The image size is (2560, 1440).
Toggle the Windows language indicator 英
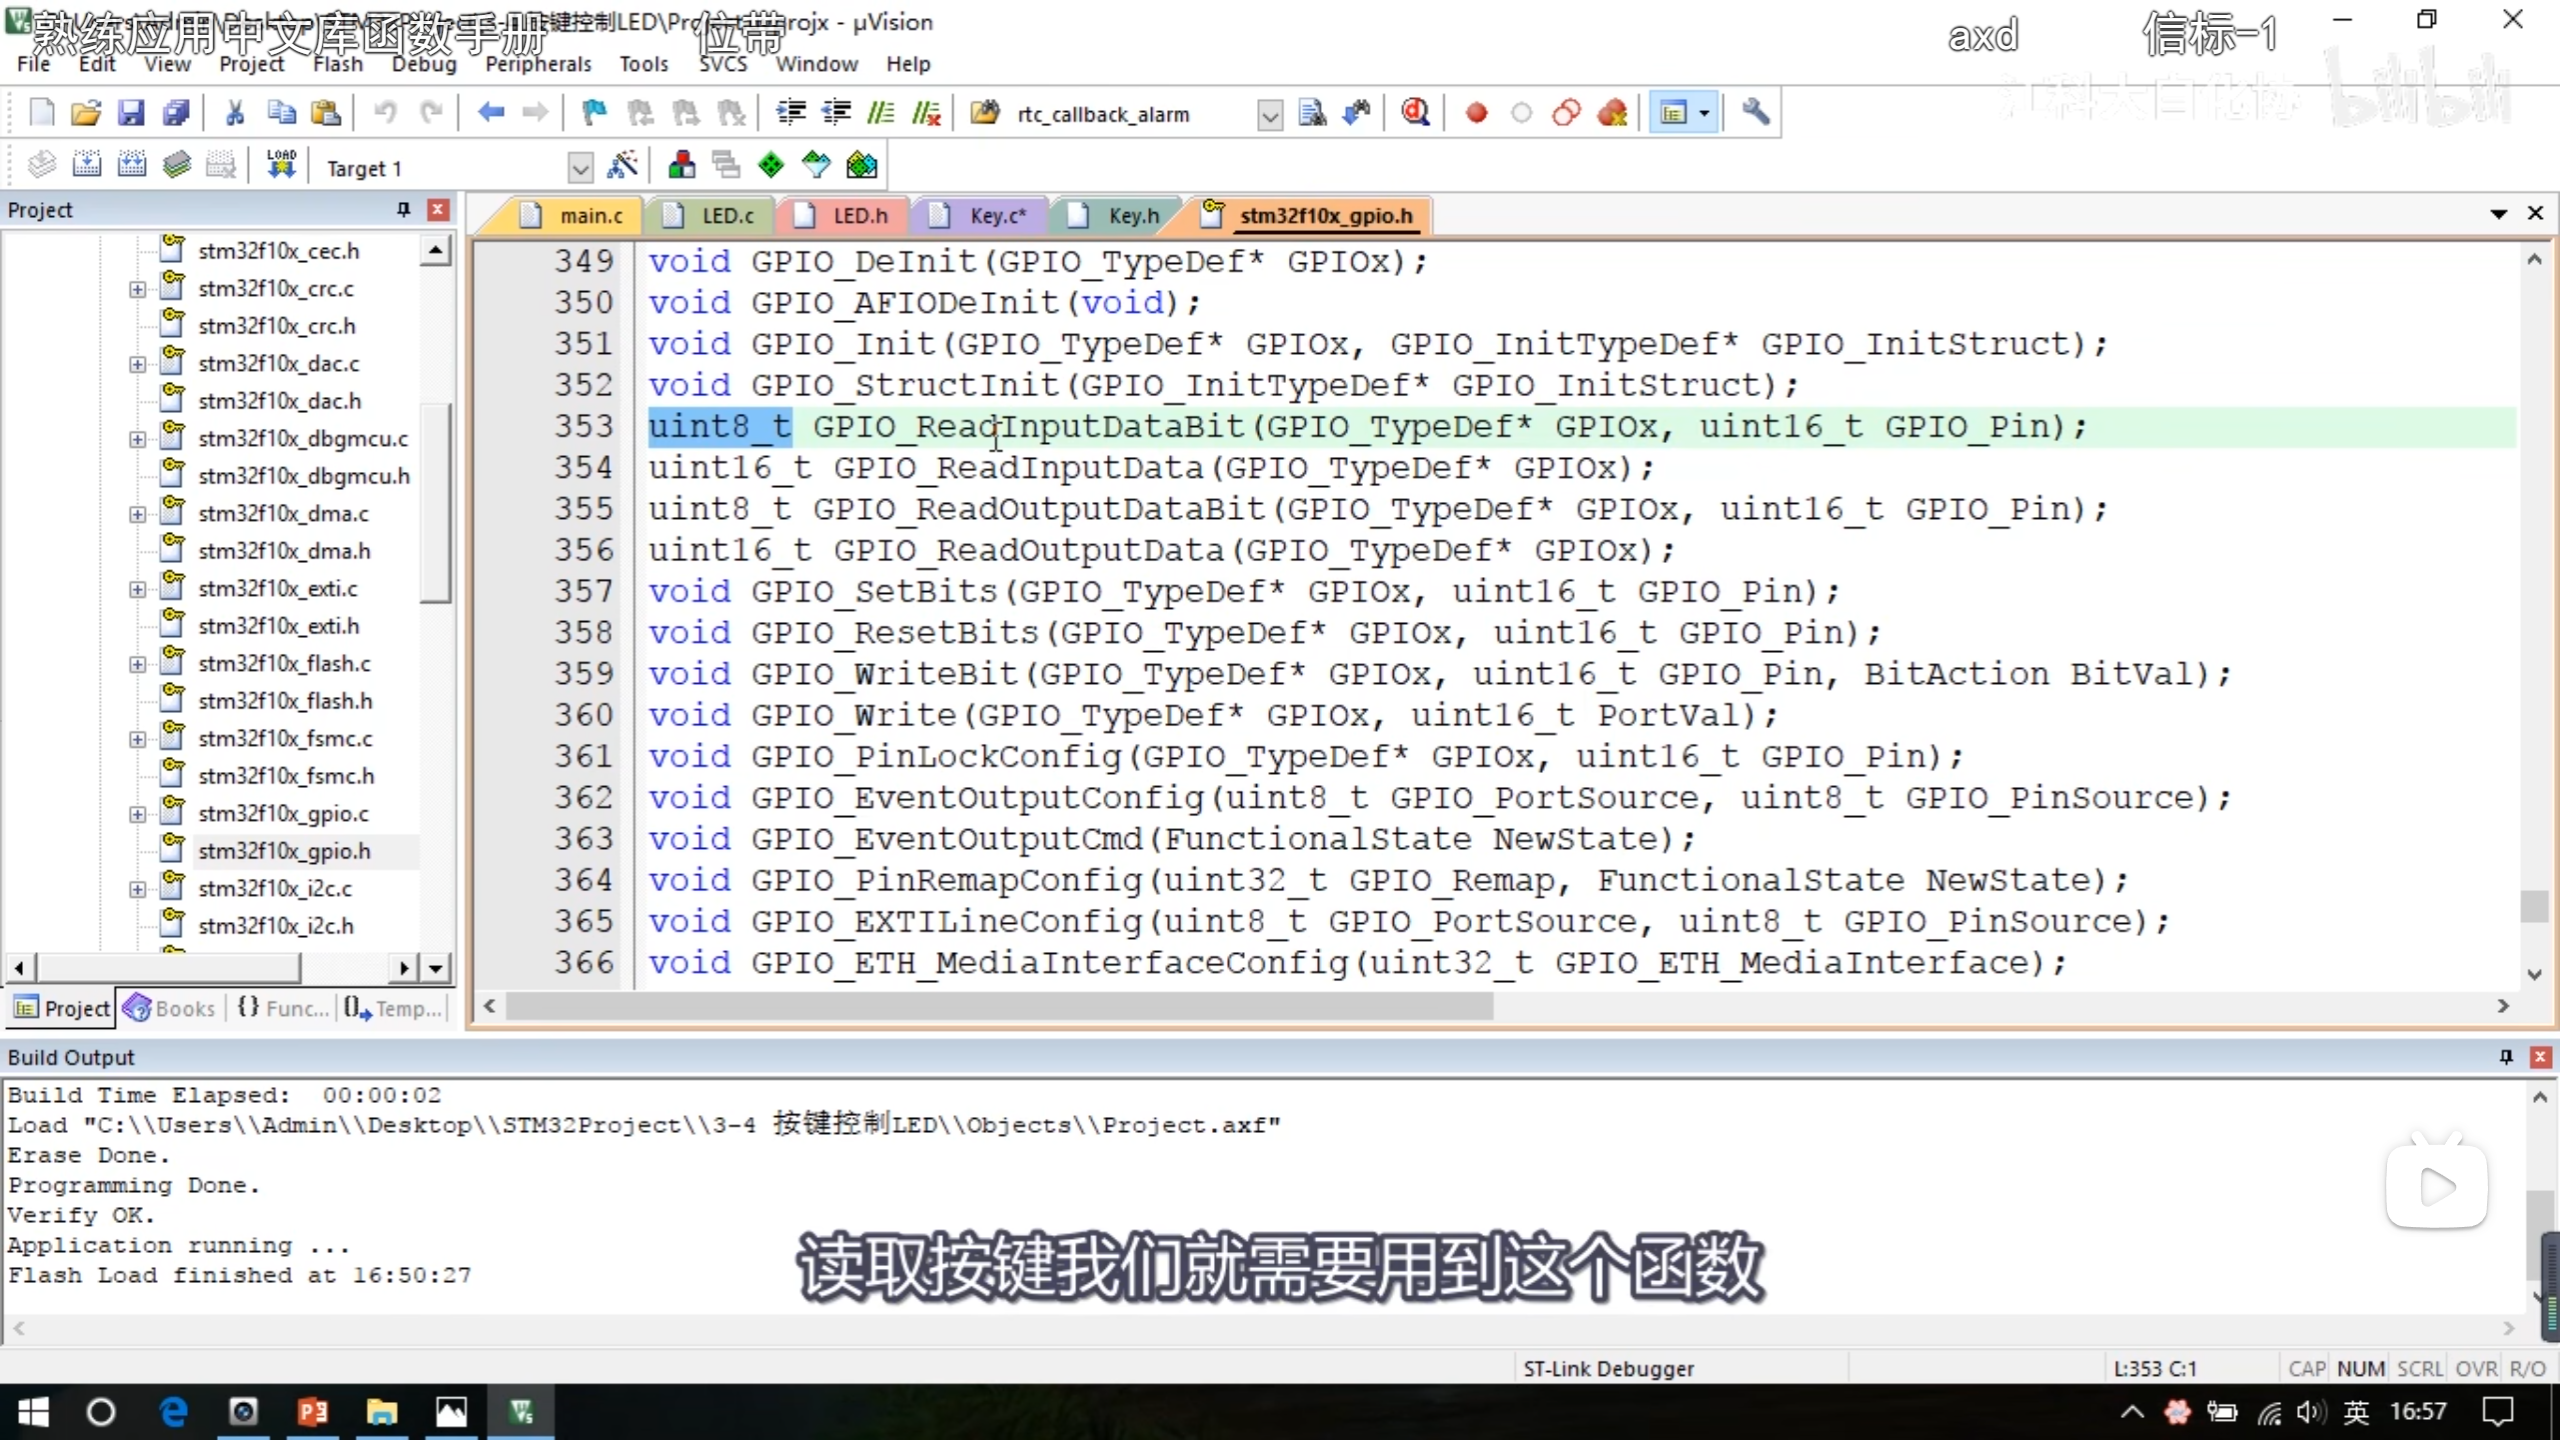2356,1411
